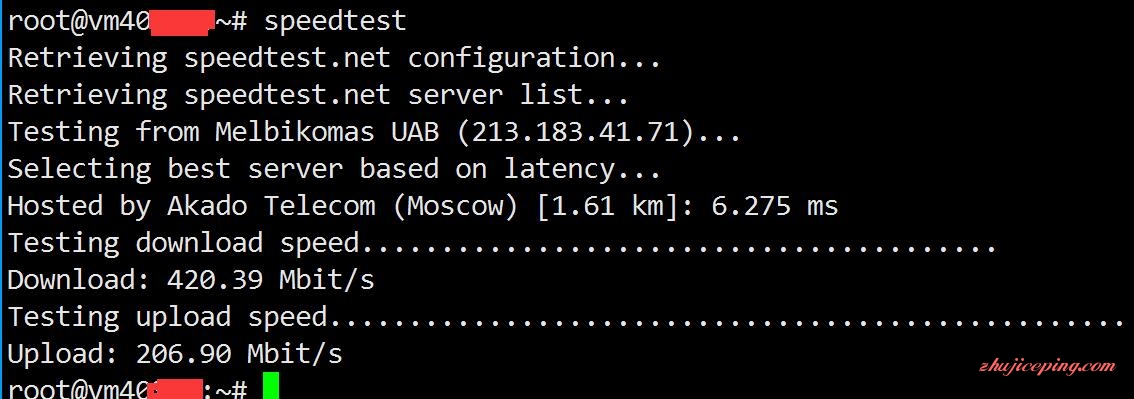Click the typed speedtest command

(336, 22)
